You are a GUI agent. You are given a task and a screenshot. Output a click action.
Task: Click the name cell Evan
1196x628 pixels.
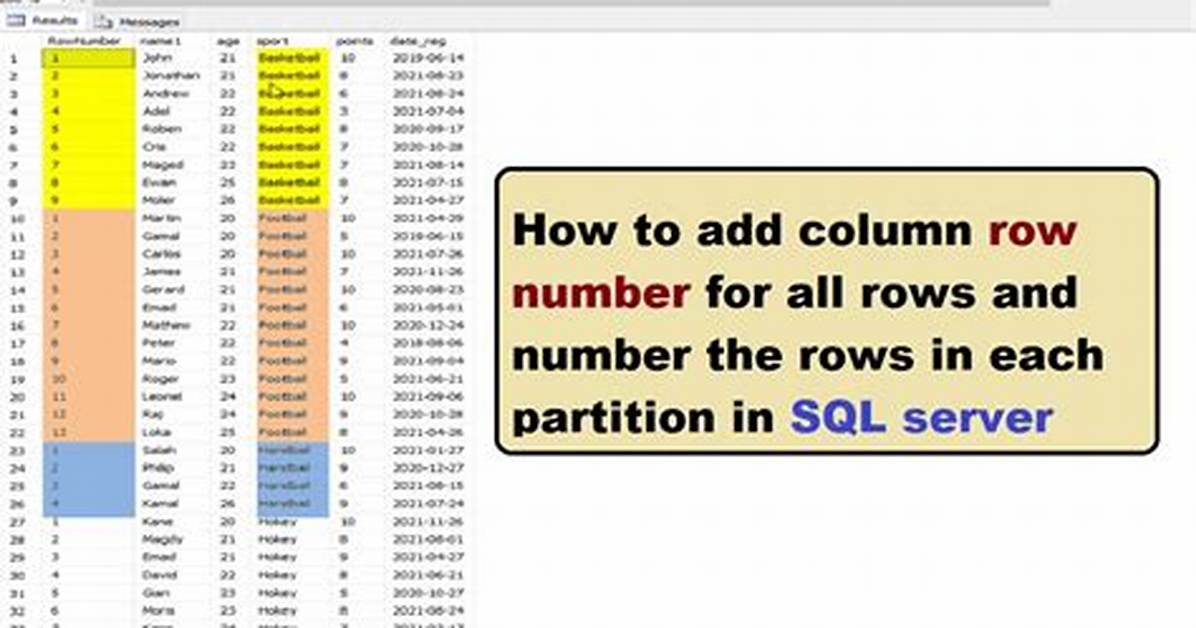(159, 182)
